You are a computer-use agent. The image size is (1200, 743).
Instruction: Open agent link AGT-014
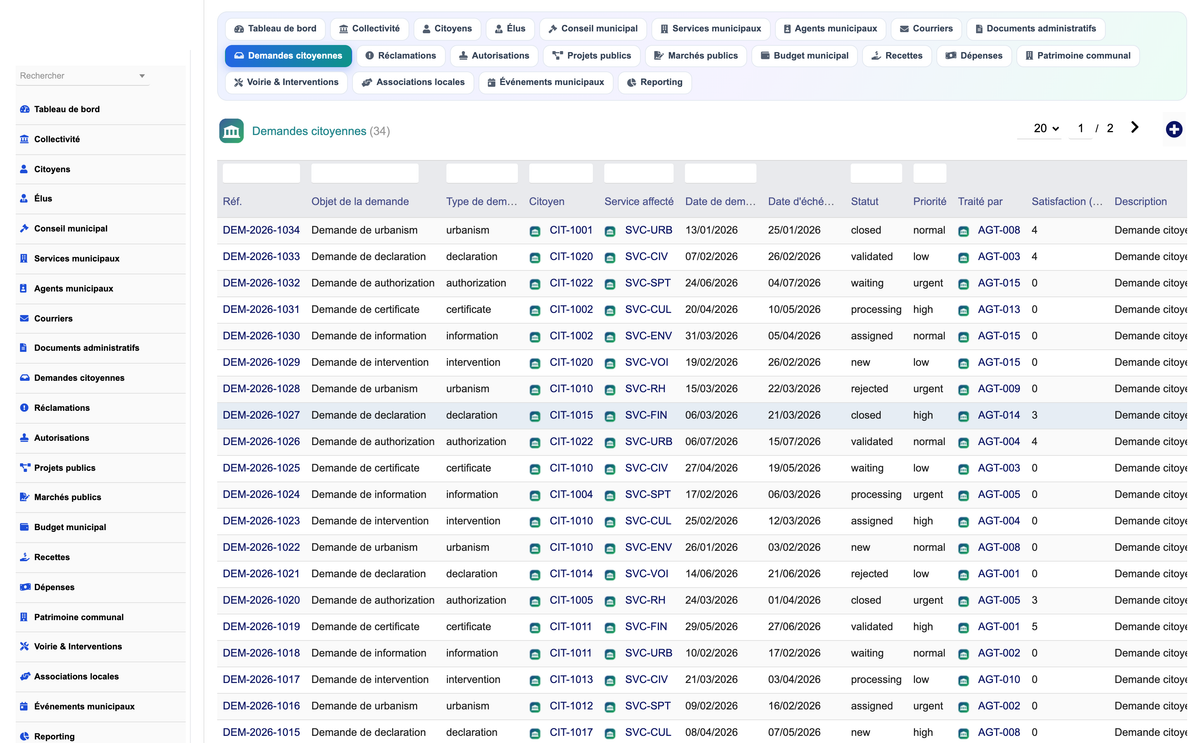pyautogui.click(x=999, y=415)
